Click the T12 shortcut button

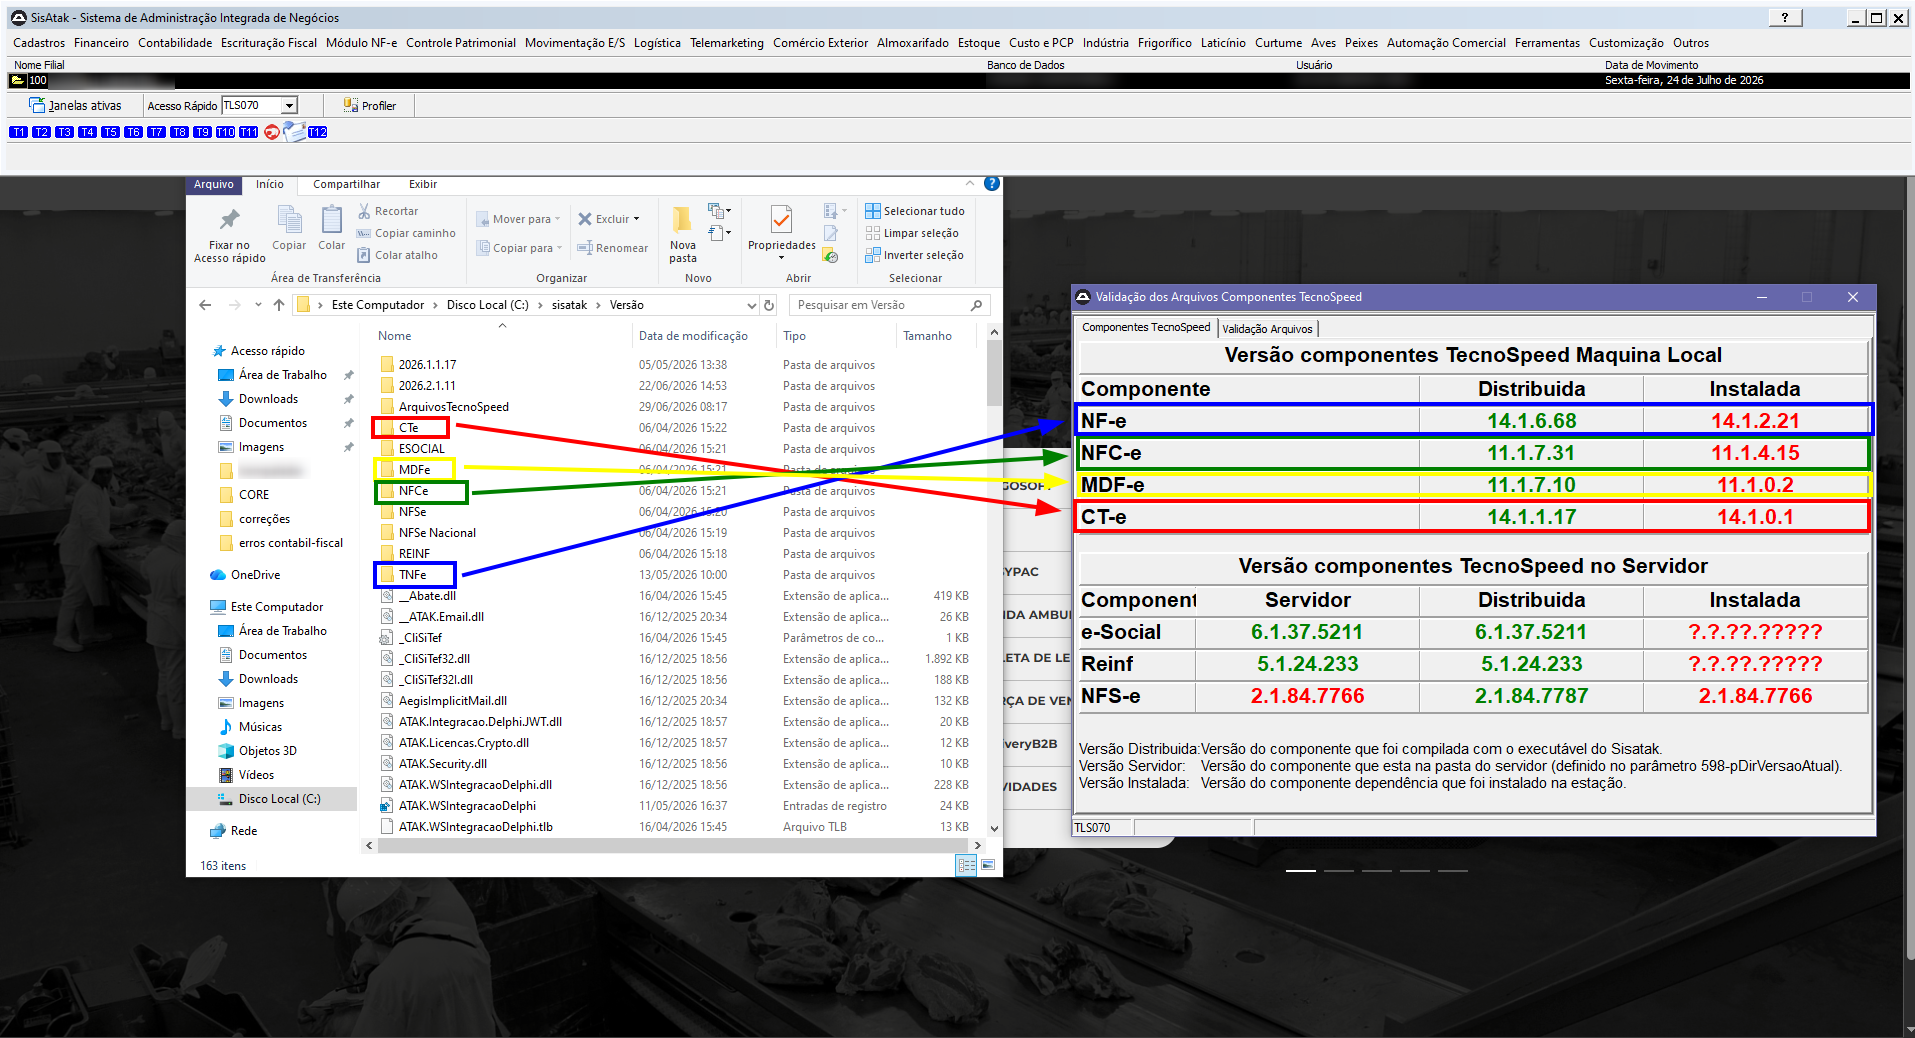[318, 132]
